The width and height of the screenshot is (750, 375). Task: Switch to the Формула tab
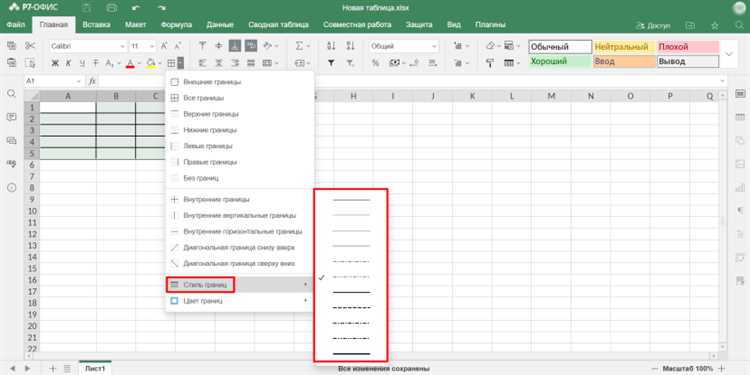coord(176,24)
